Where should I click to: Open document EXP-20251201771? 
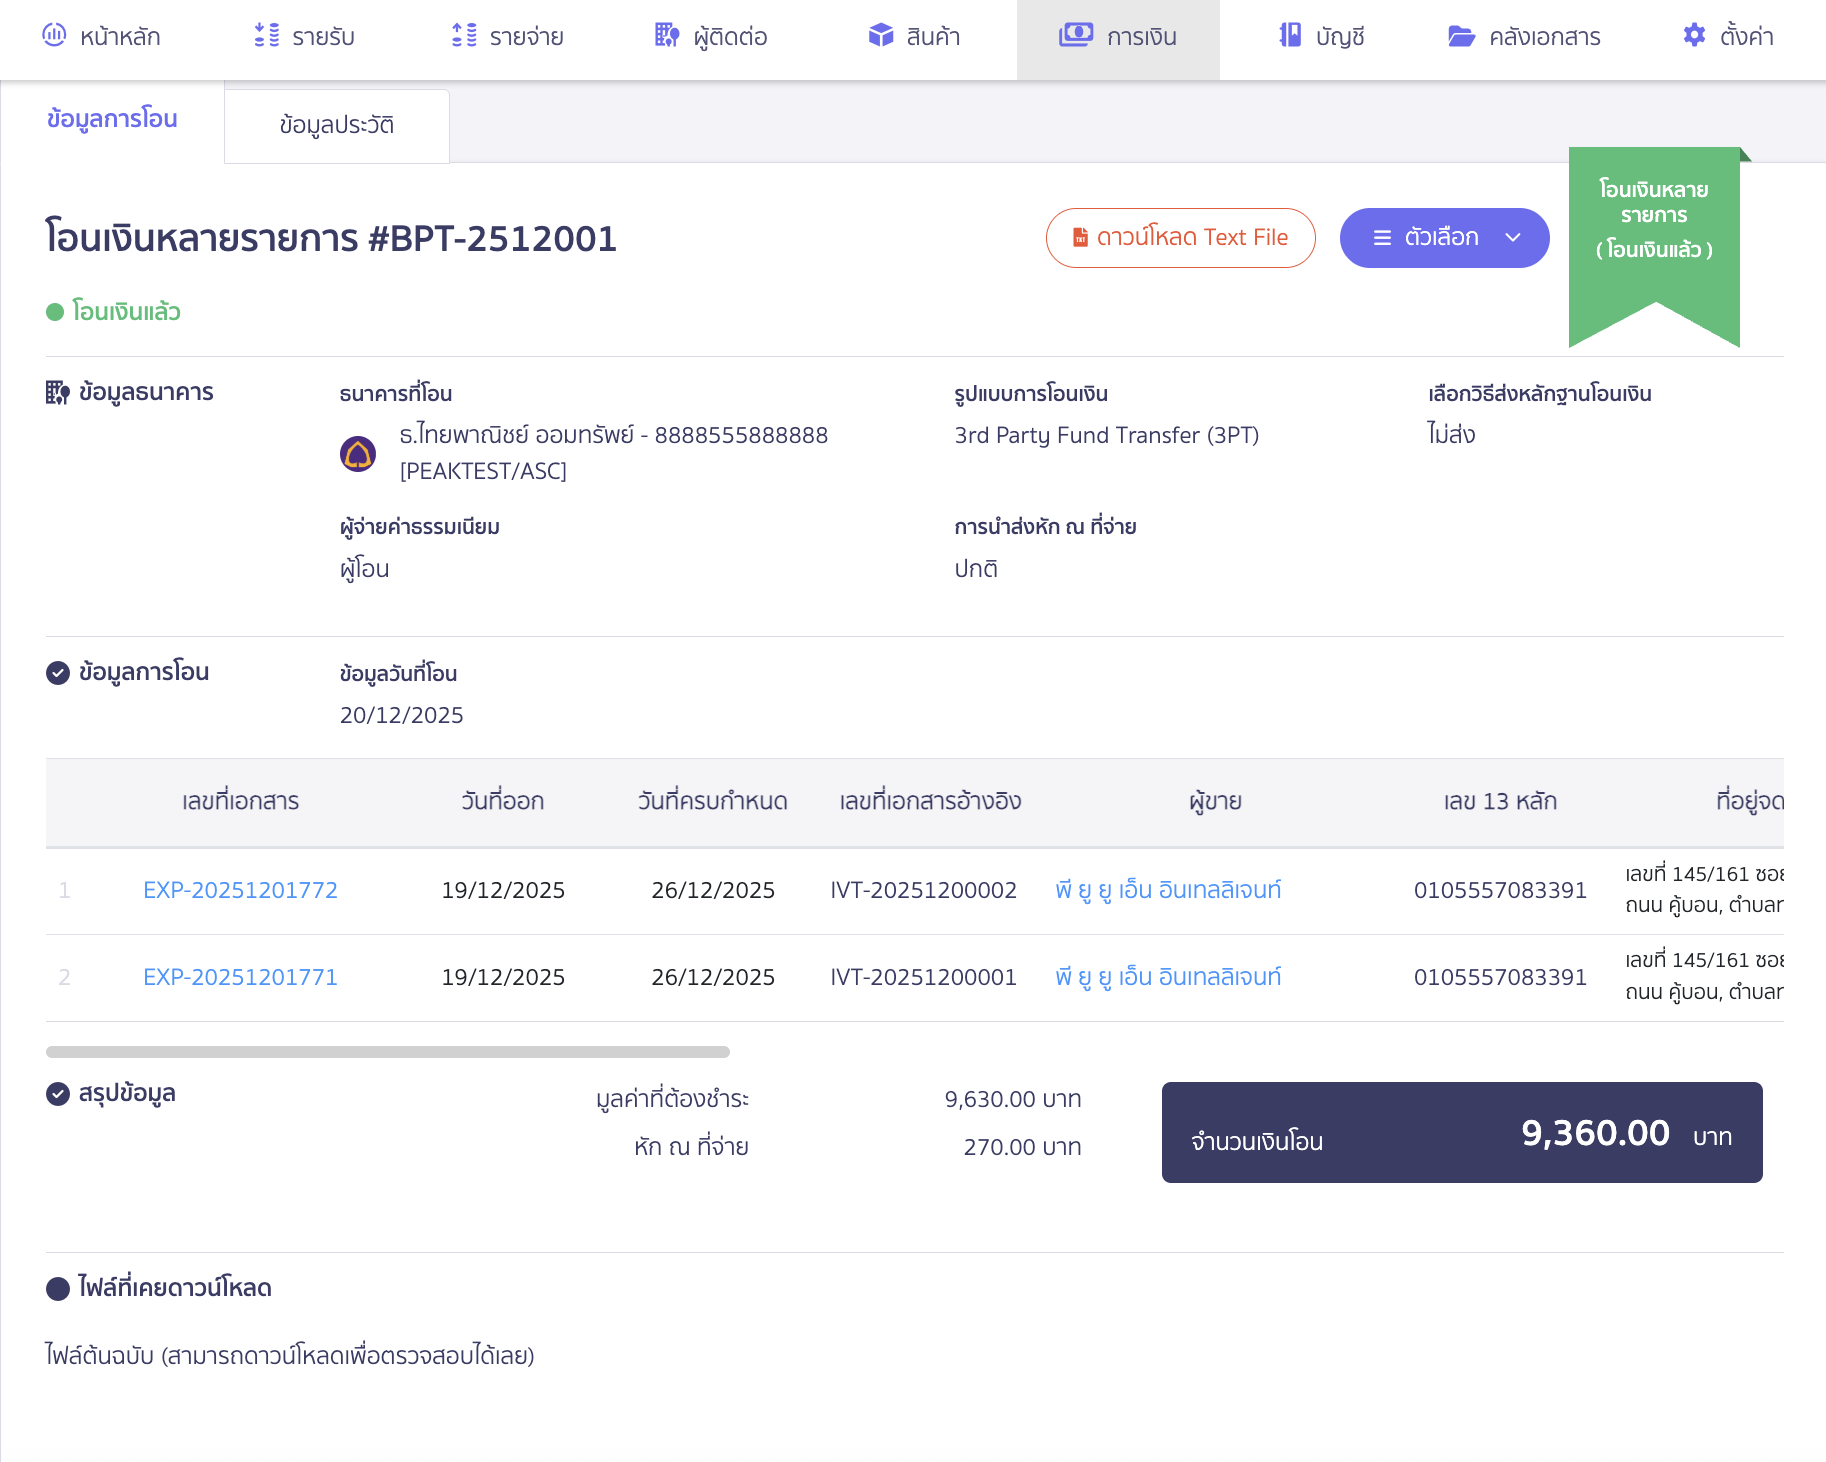pyautogui.click(x=240, y=977)
